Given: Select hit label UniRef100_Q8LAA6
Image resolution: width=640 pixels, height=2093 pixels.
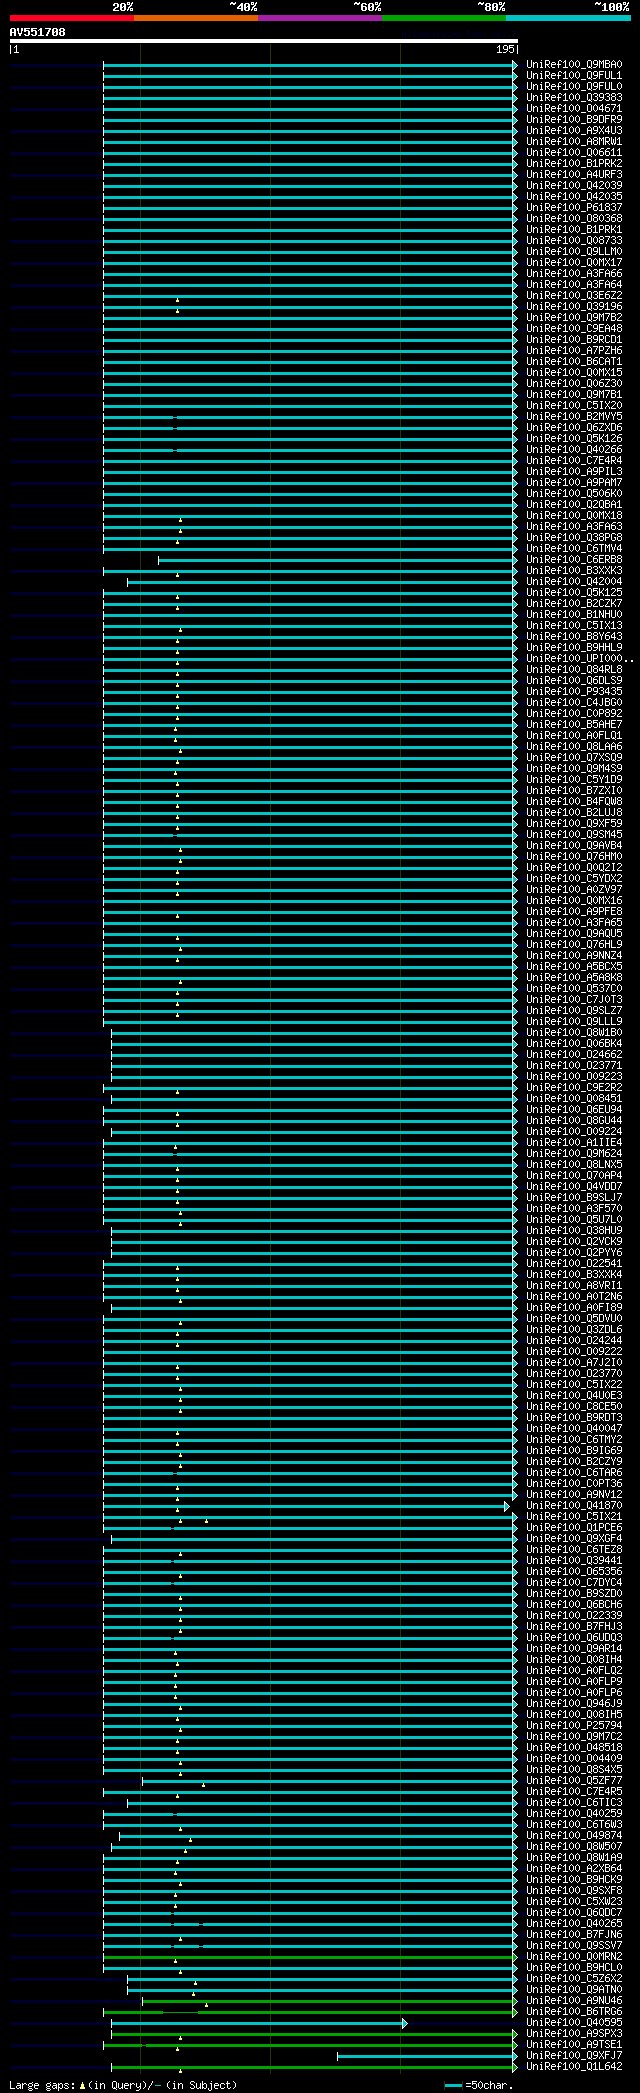Looking at the screenshot, I should click(574, 746).
